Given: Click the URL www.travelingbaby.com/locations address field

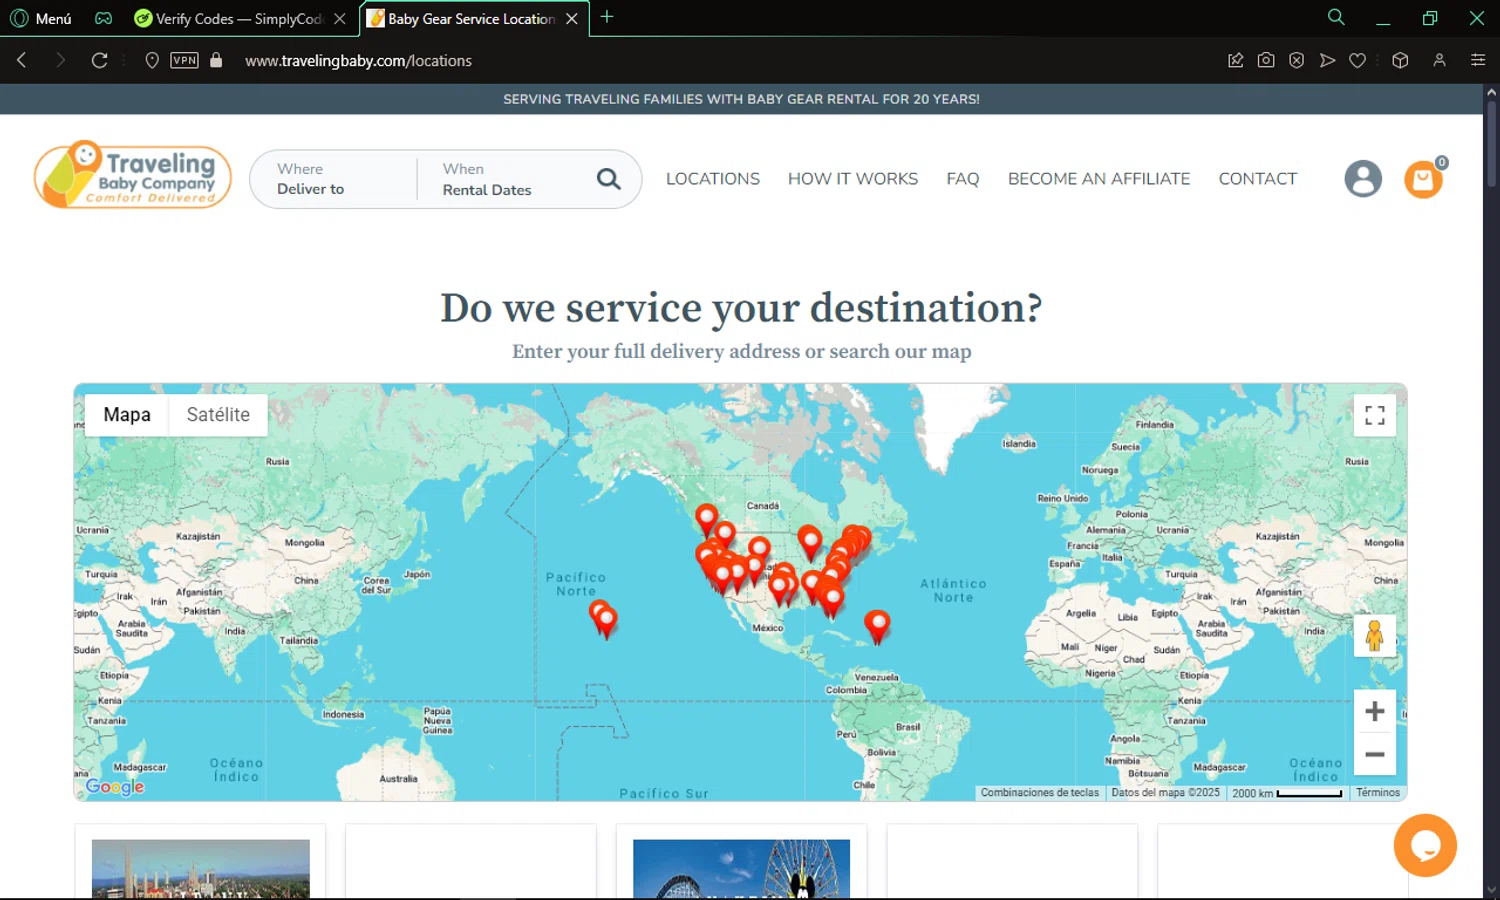Looking at the screenshot, I should pos(358,60).
